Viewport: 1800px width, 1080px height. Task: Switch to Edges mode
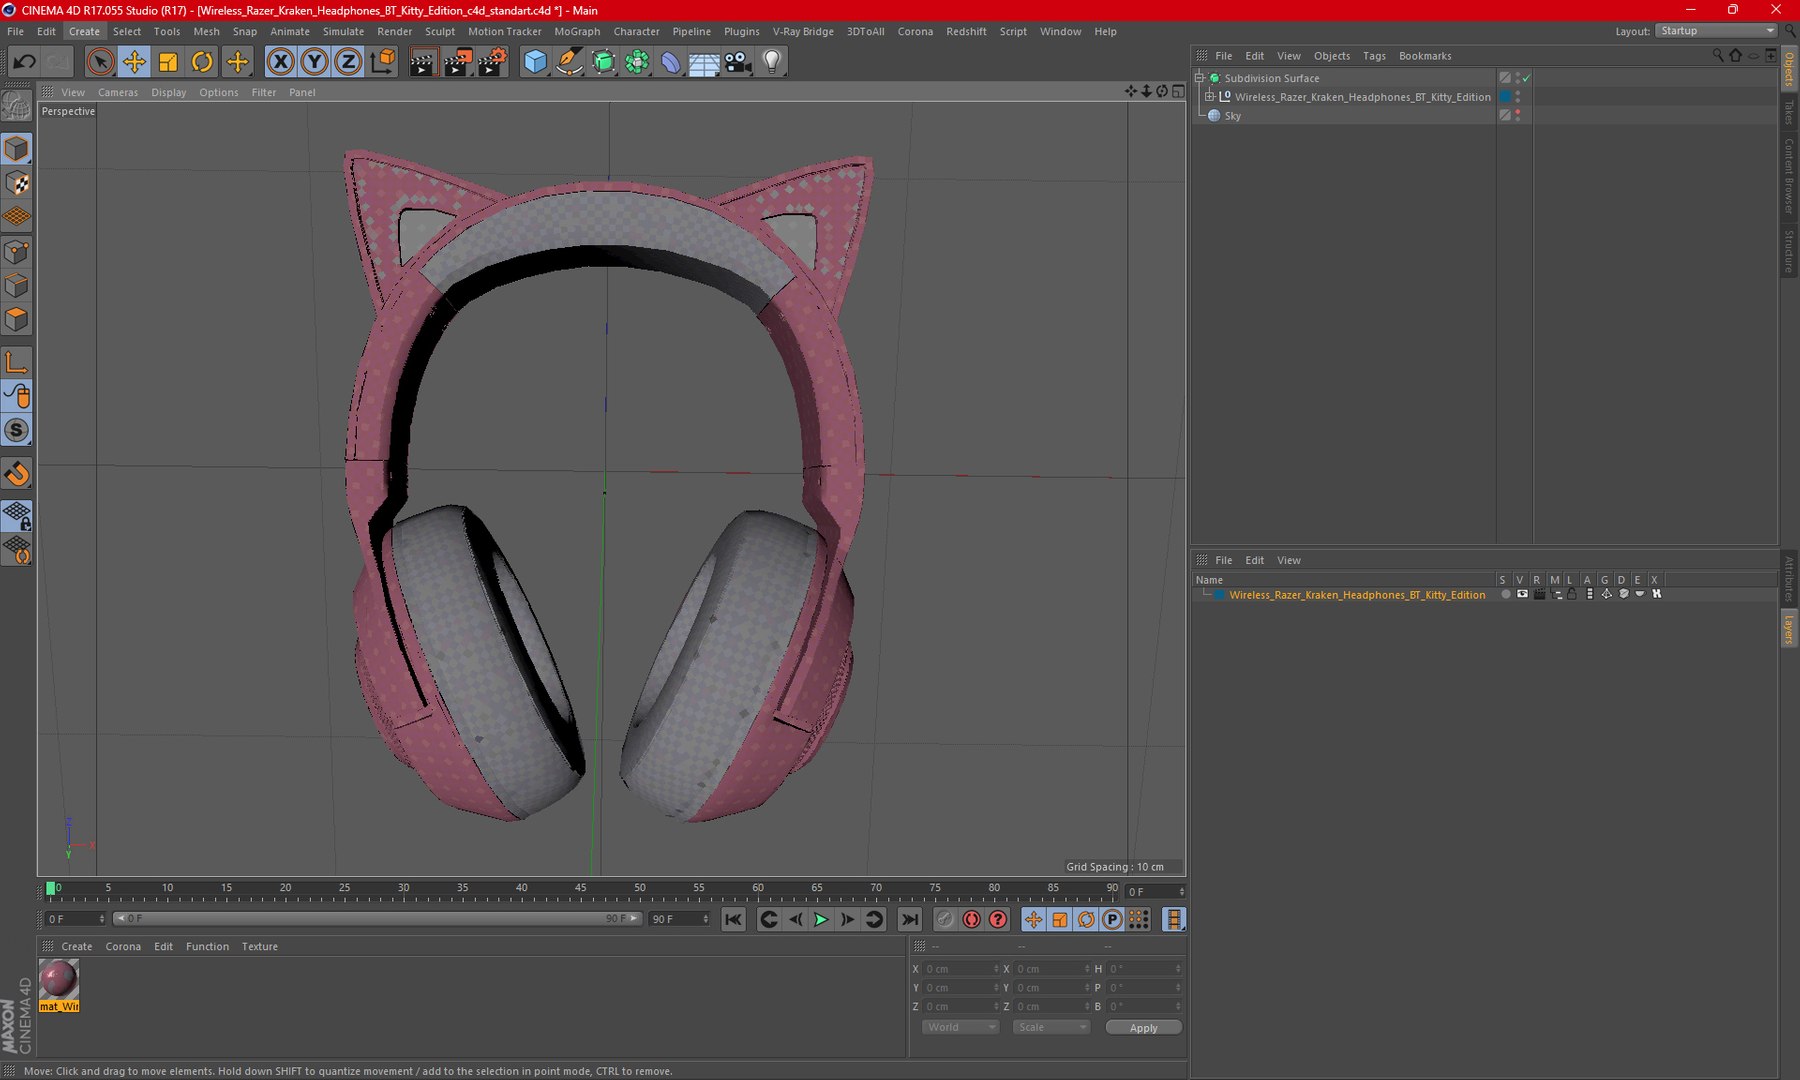[x=17, y=285]
